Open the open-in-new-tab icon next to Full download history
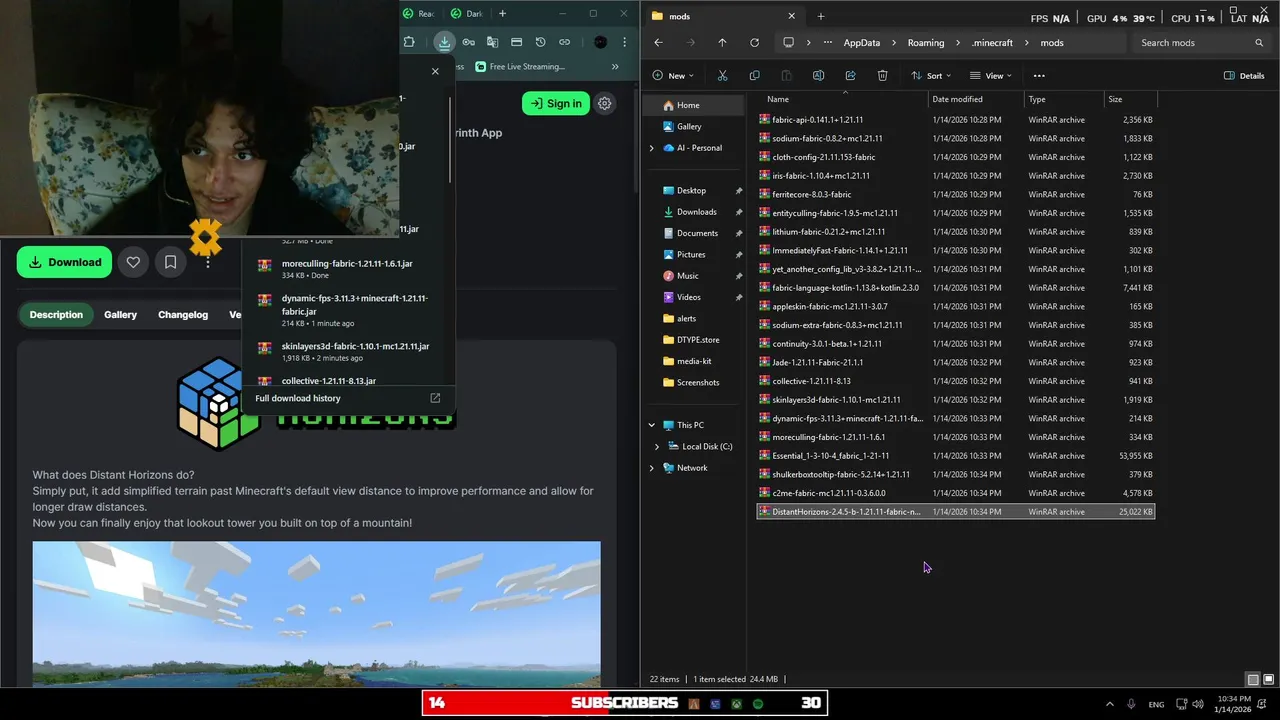Image resolution: width=1280 pixels, height=720 pixels. pos(435,398)
